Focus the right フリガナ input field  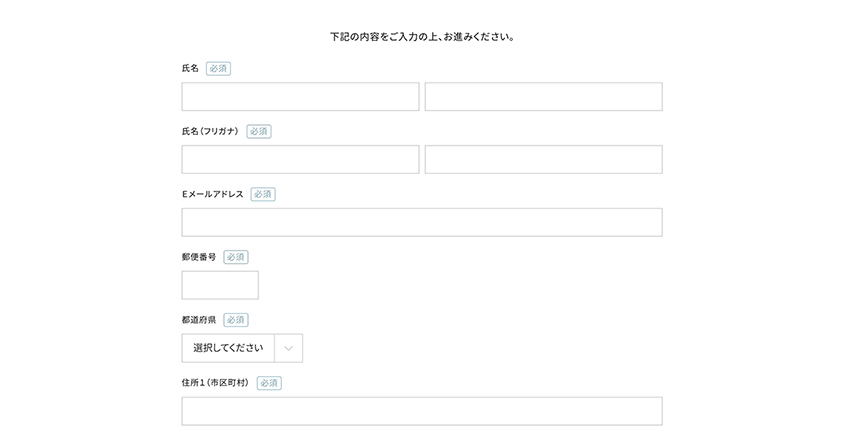tap(543, 160)
